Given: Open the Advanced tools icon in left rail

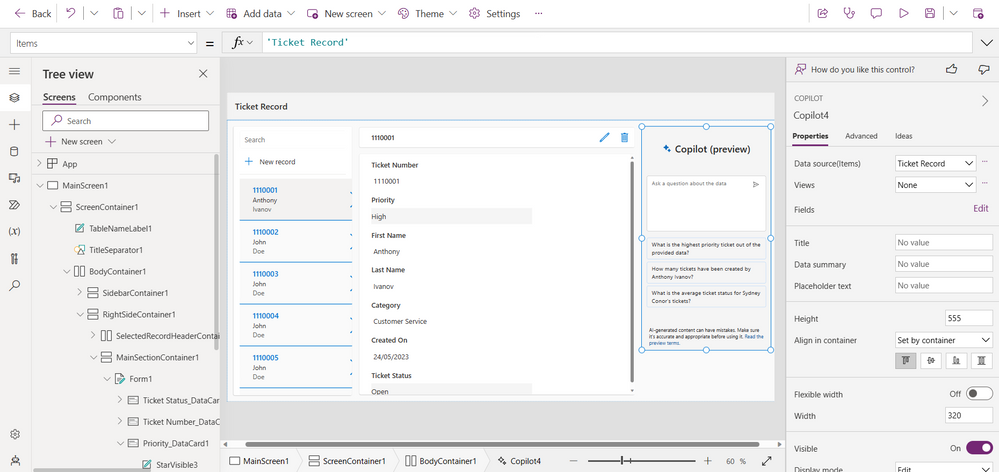Looking at the screenshot, I should point(15,258).
